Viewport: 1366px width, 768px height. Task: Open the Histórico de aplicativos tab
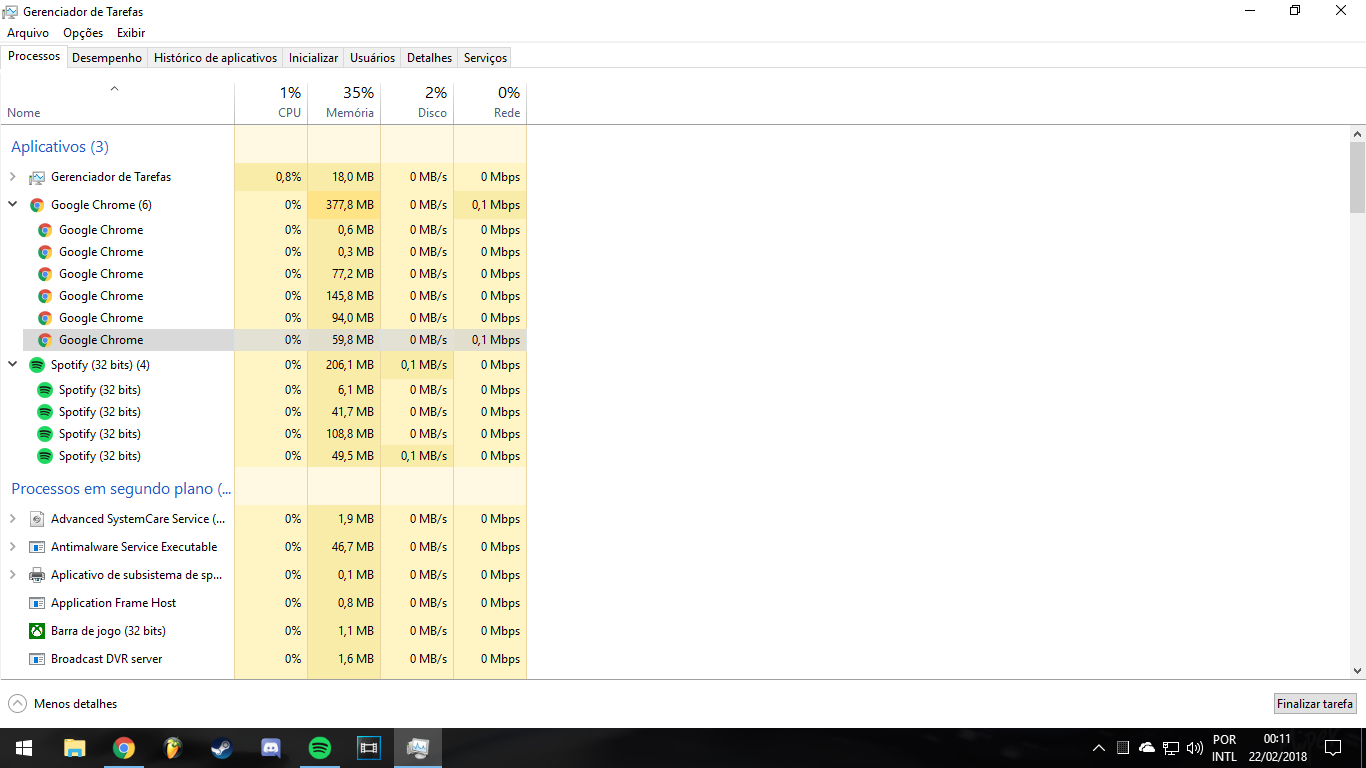pyautogui.click(x=215, y=58)
